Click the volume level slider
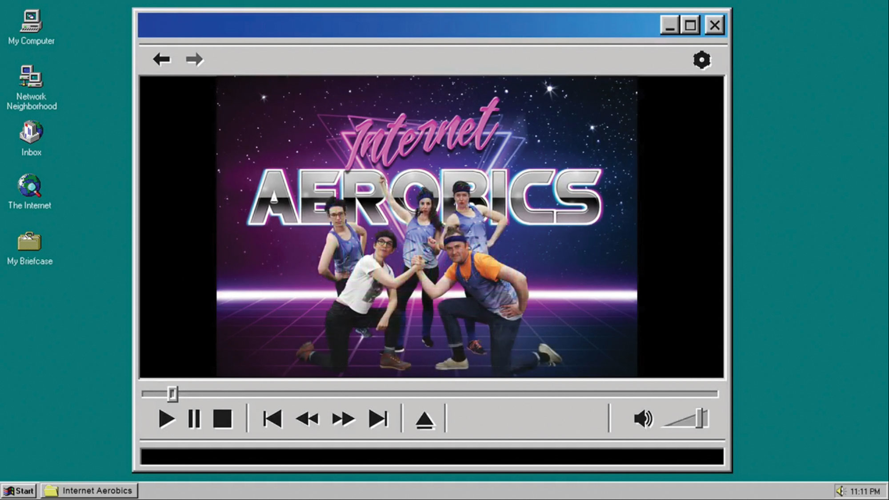The height and width of the screenshot is (500, 889). (700, 418)
